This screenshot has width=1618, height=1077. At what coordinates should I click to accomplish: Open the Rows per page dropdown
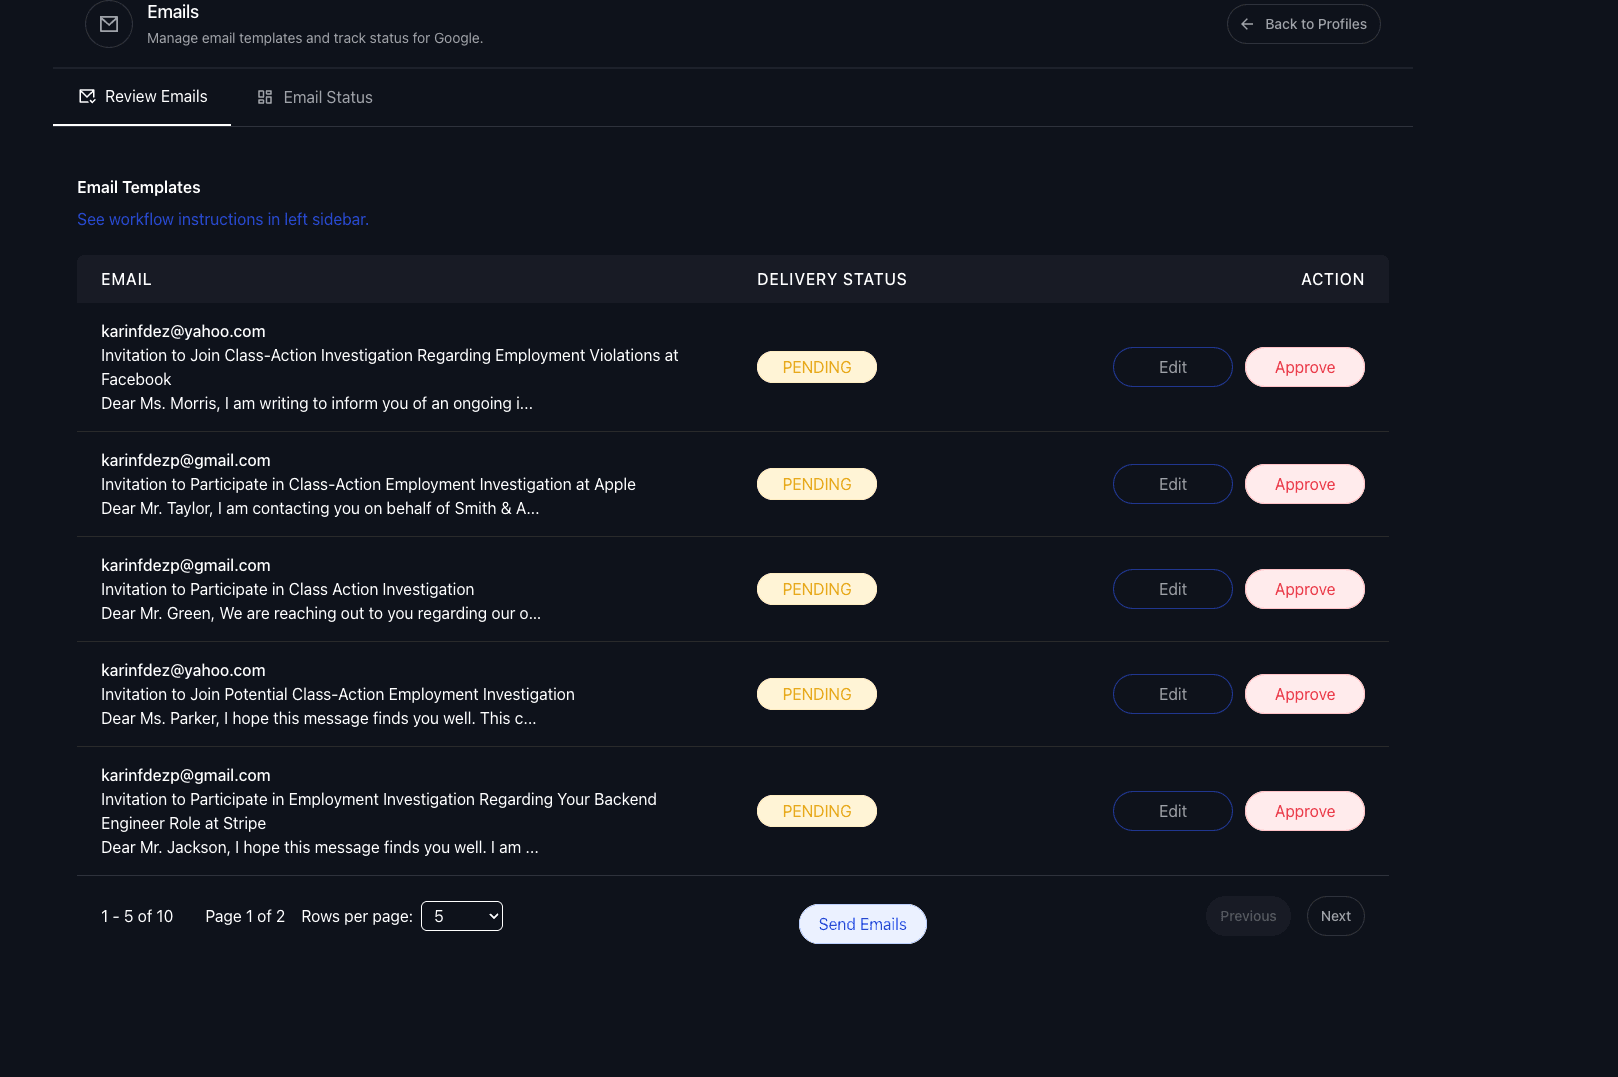pos(462,916)
